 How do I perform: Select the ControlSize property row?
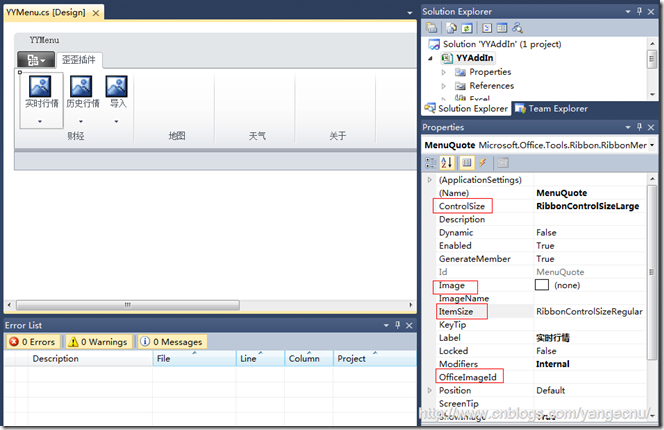tap(539, 206)
